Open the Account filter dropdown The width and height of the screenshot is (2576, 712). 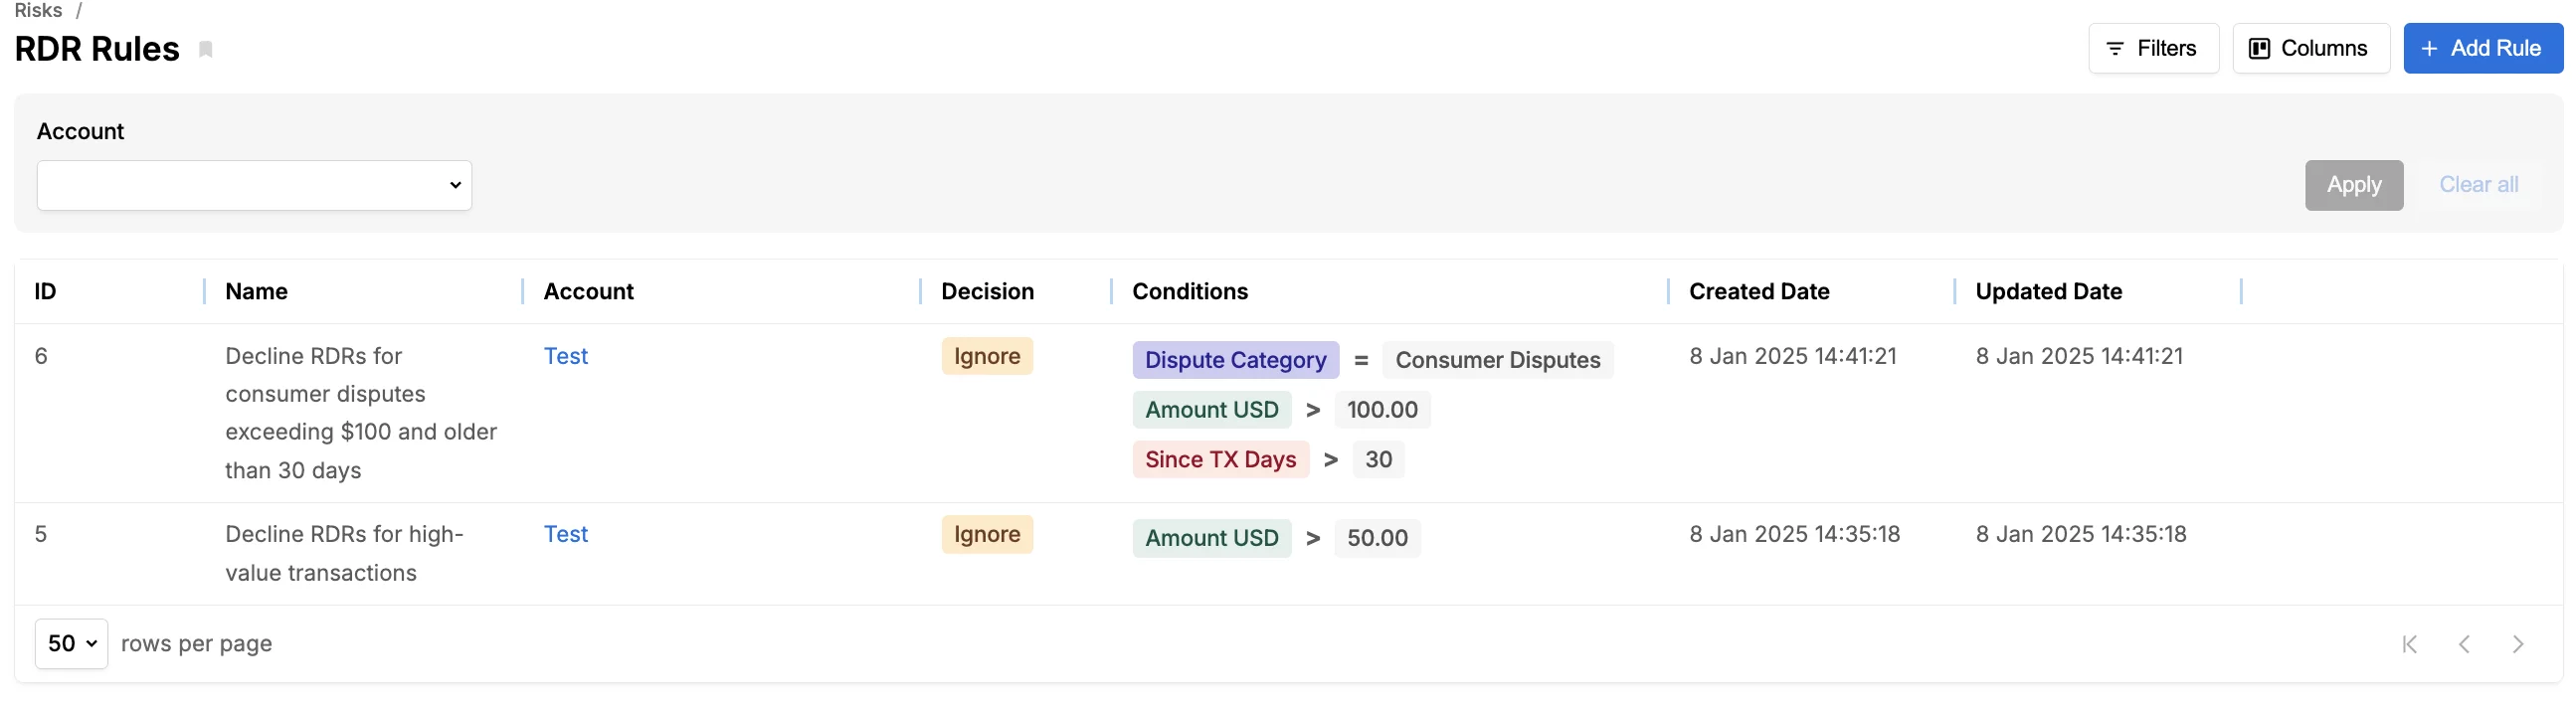point(253,185)
